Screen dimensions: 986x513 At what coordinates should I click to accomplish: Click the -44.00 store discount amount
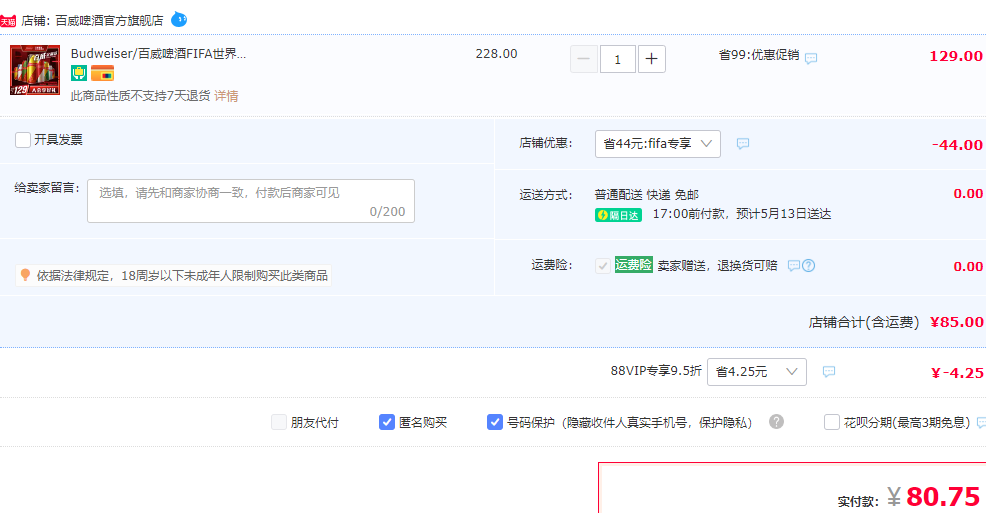[957, 145]
